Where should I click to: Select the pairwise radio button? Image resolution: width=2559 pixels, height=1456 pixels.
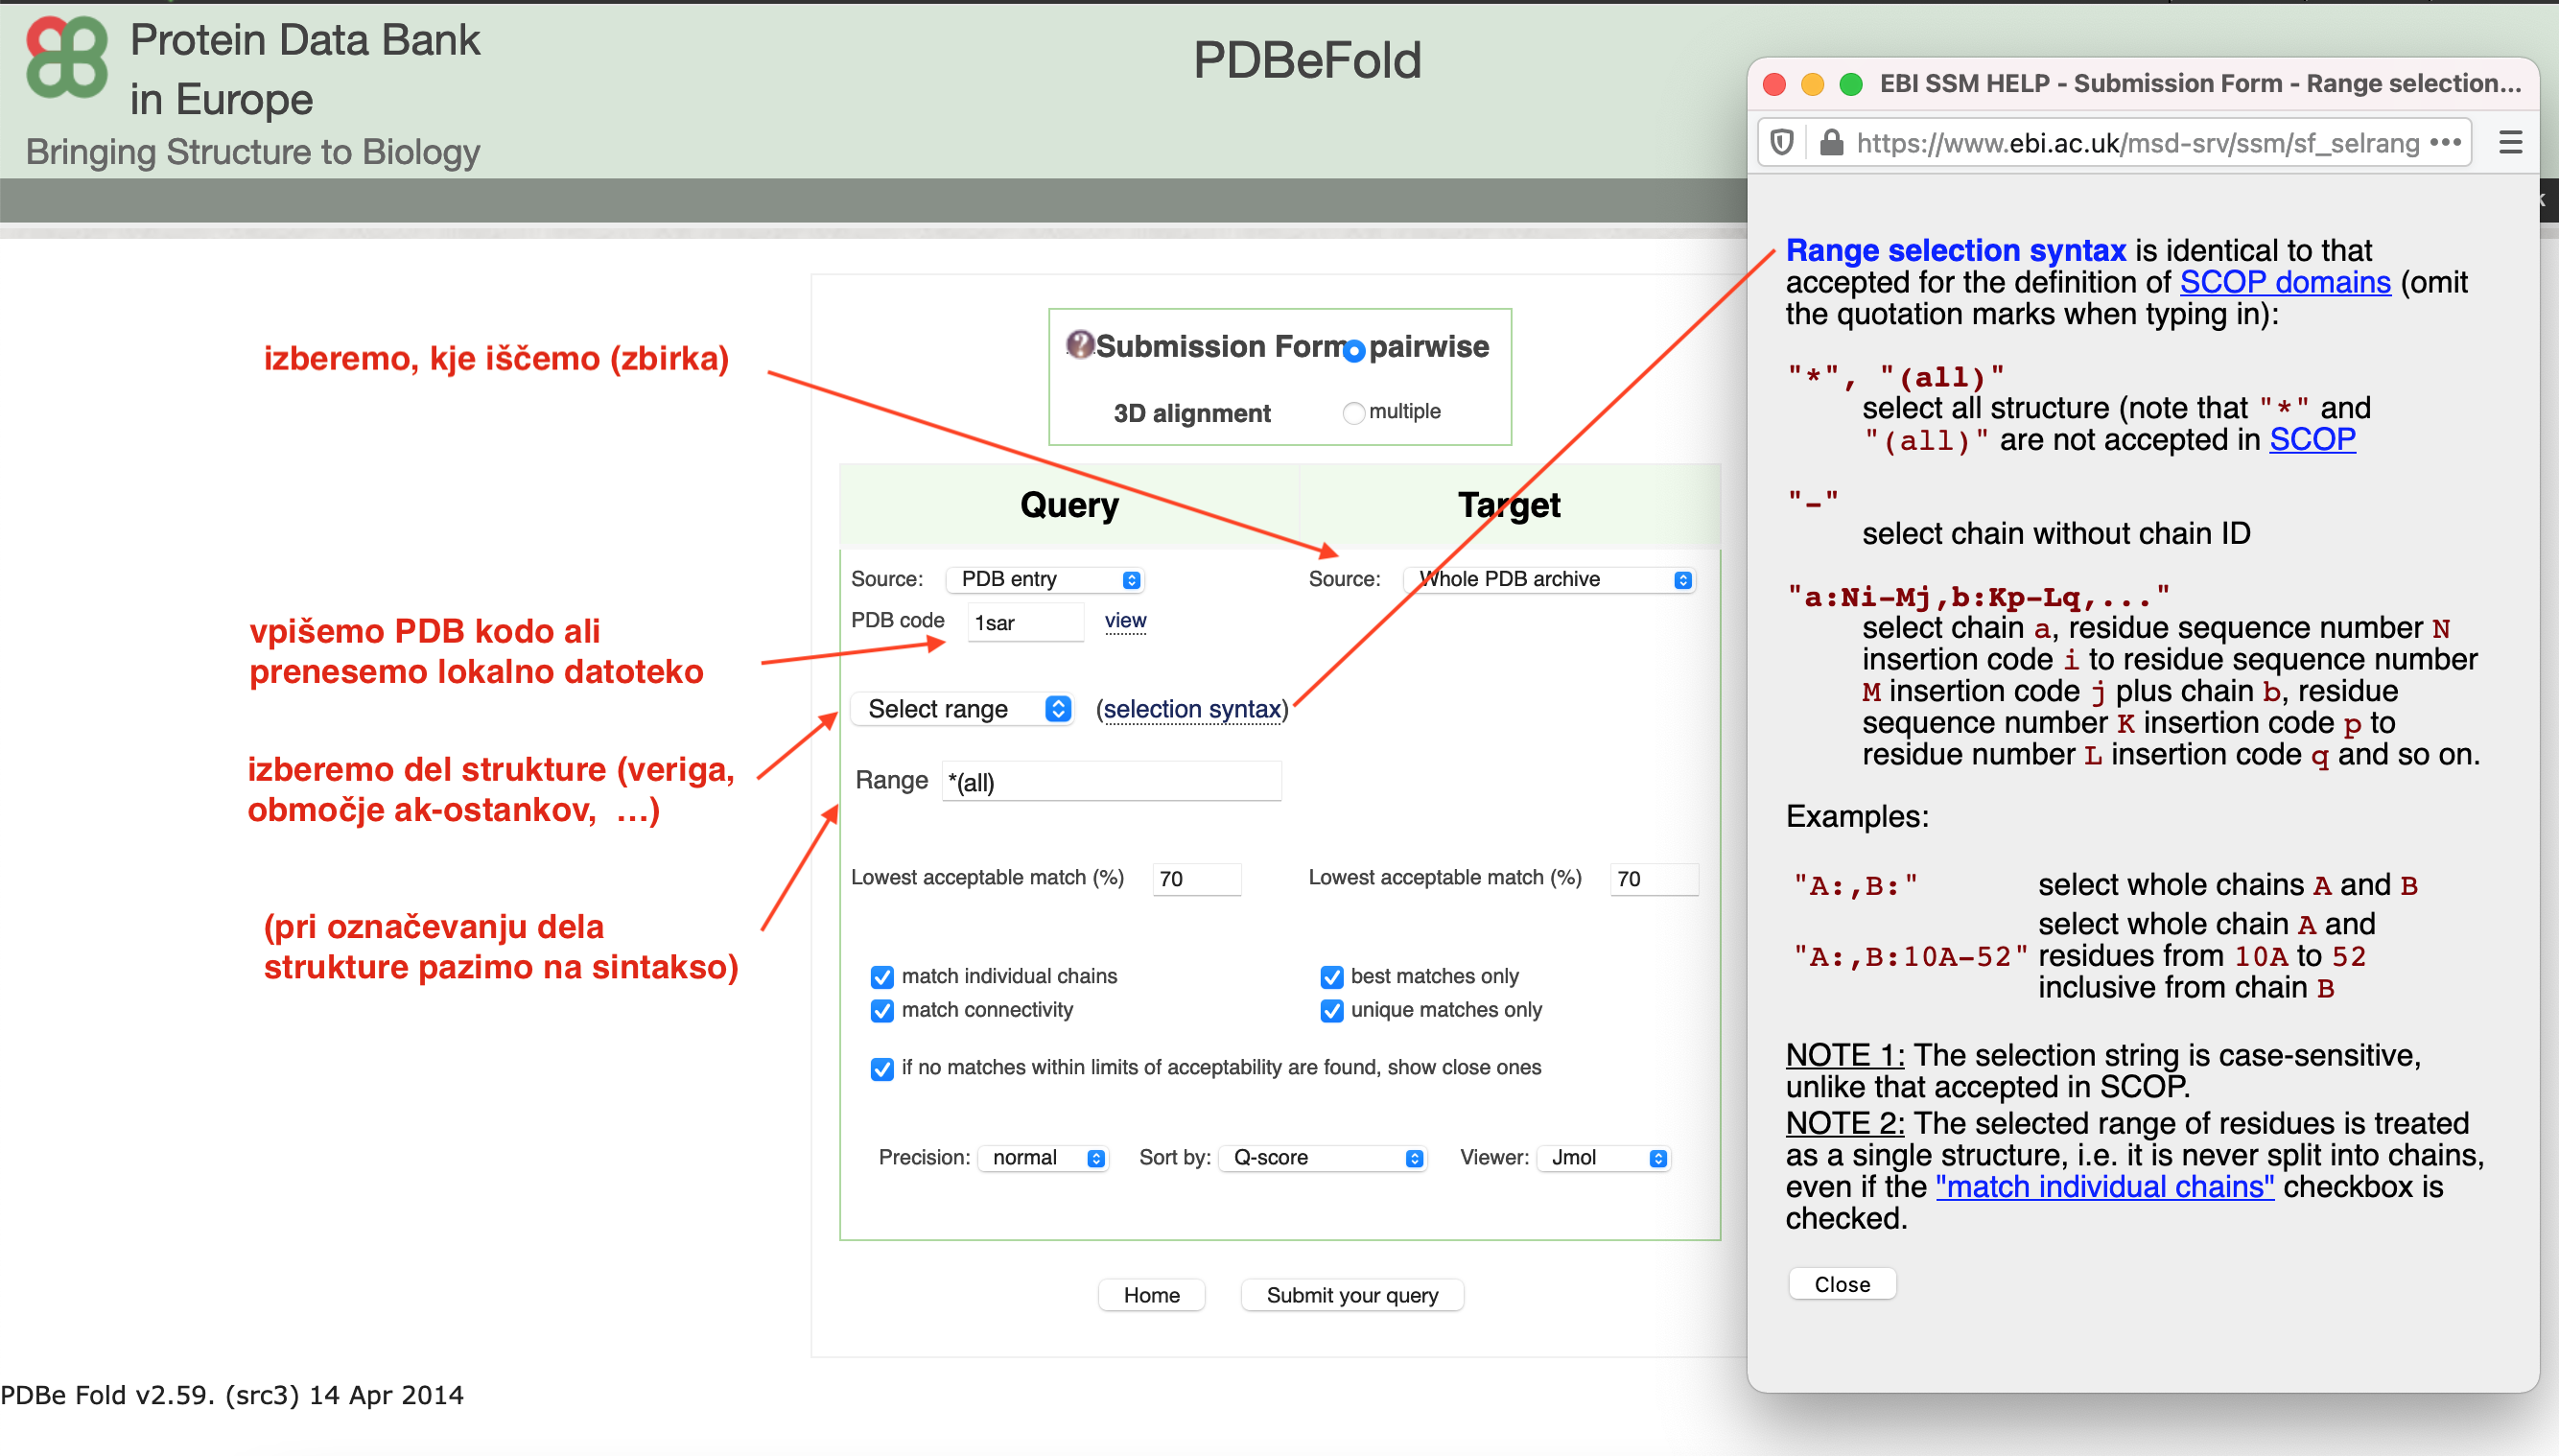coord(1354,351)
